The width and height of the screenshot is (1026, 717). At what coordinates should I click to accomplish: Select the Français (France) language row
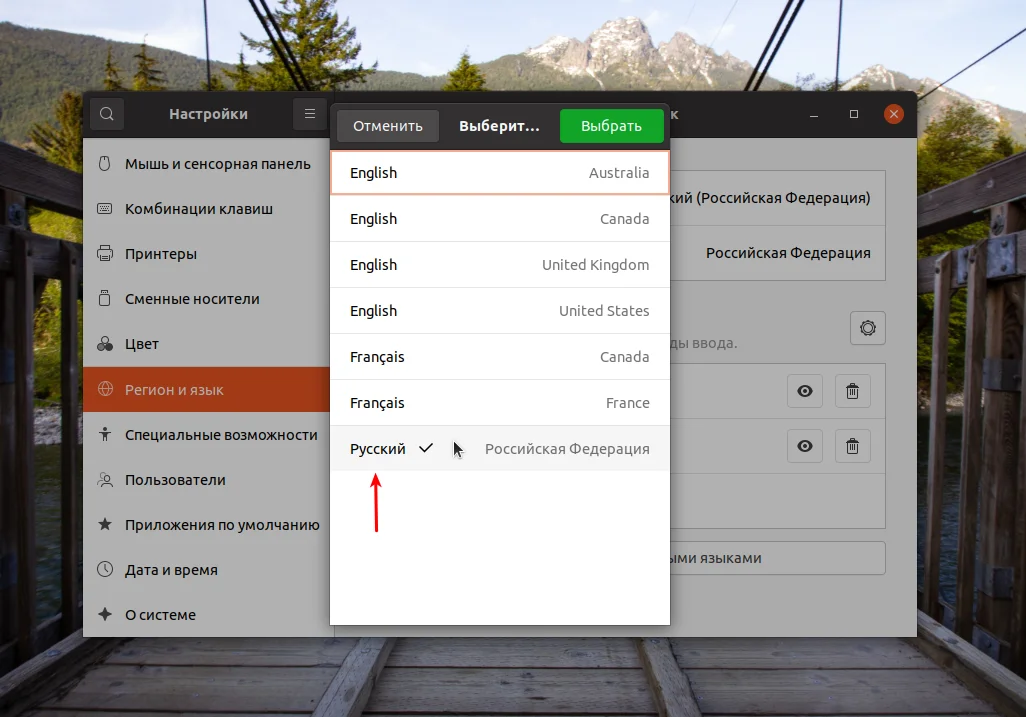(500, 403)
